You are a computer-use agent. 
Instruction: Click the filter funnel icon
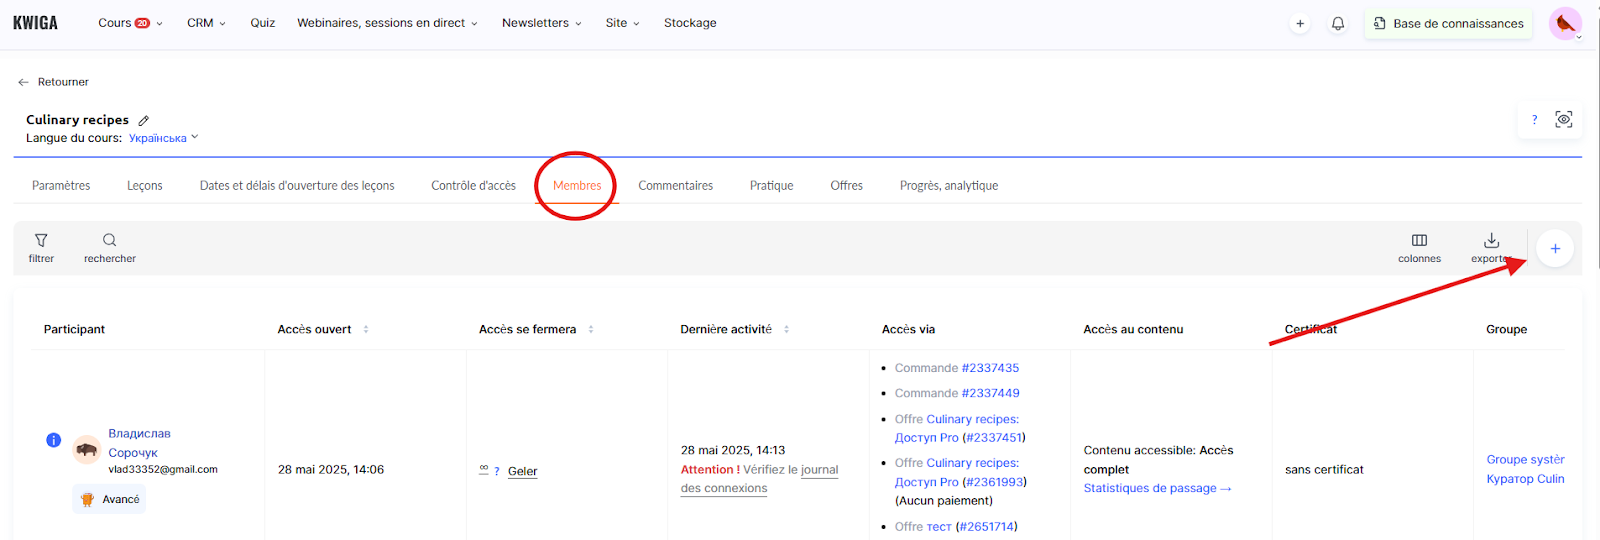[x=41, y=241]
